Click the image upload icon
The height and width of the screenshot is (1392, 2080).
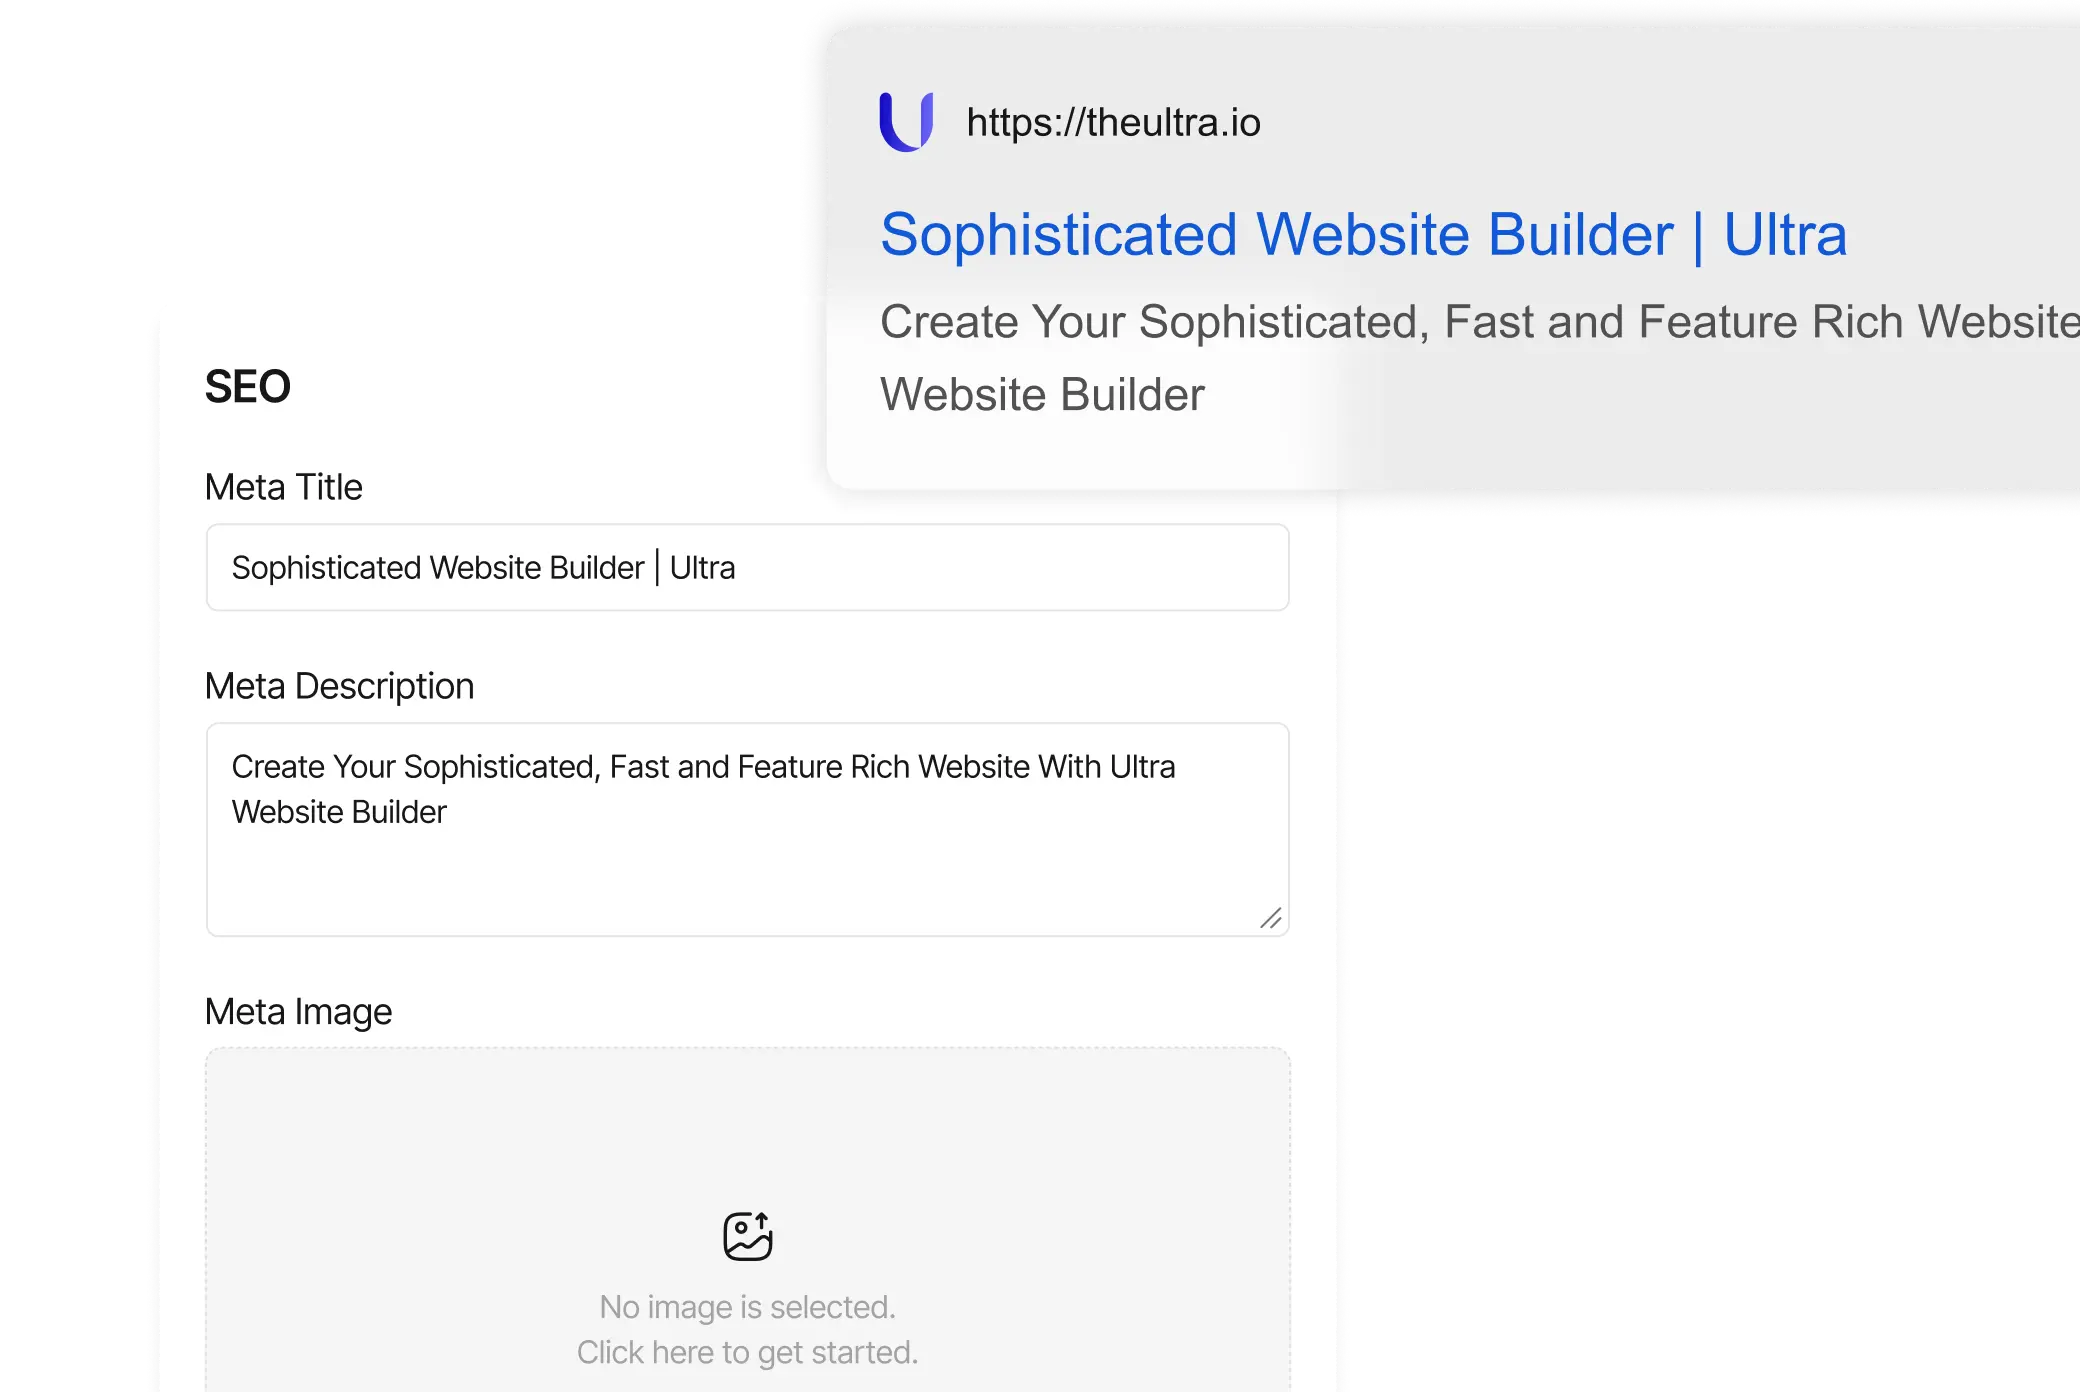tap(748, 1236)
